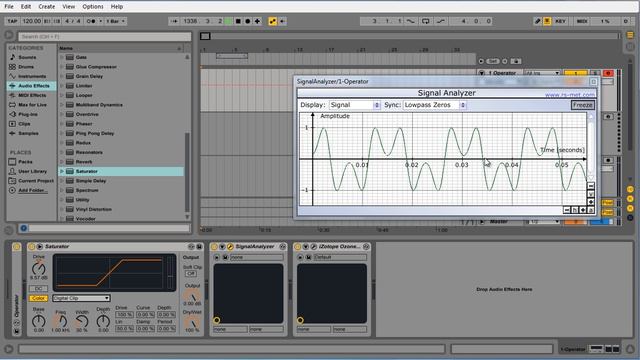Viewport: 640px width, 360px height.
Task: Select the Drums category
Action: click(x=26, y=67)
